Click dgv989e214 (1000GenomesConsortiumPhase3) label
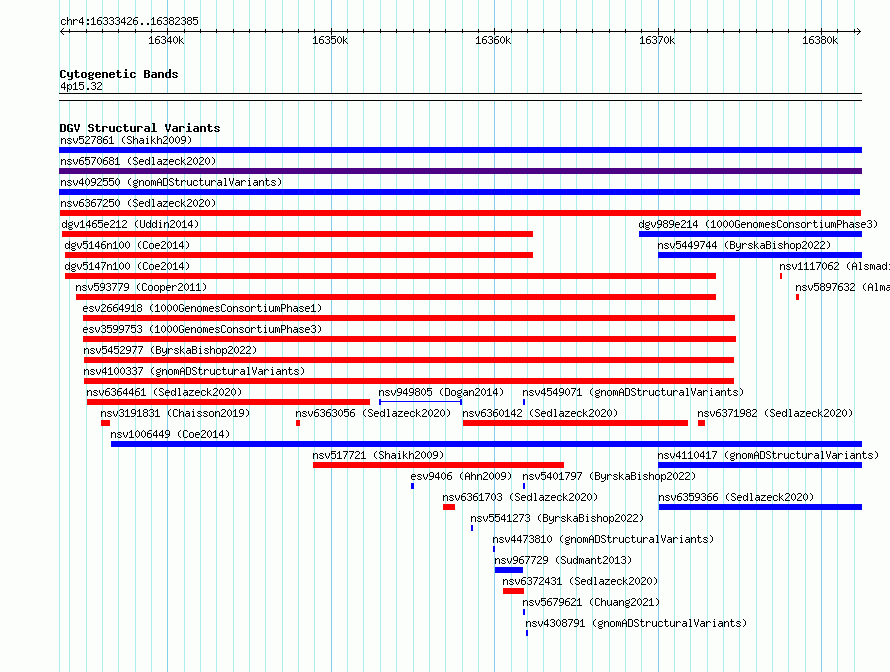 coord(758,224)
